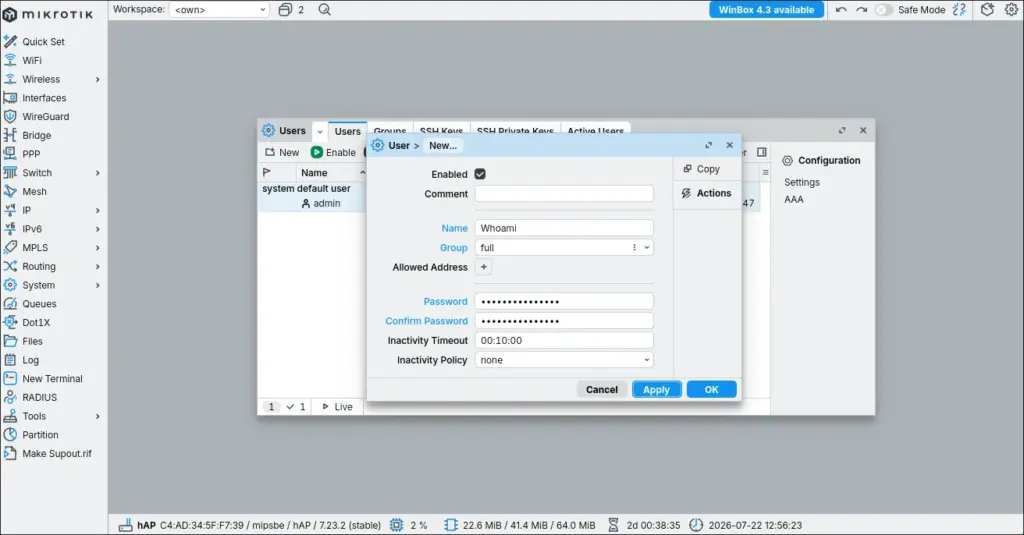The height and width of the screenshot is (535, 1024).
Task: Open the RADIUS section
Action: point(39,397)
